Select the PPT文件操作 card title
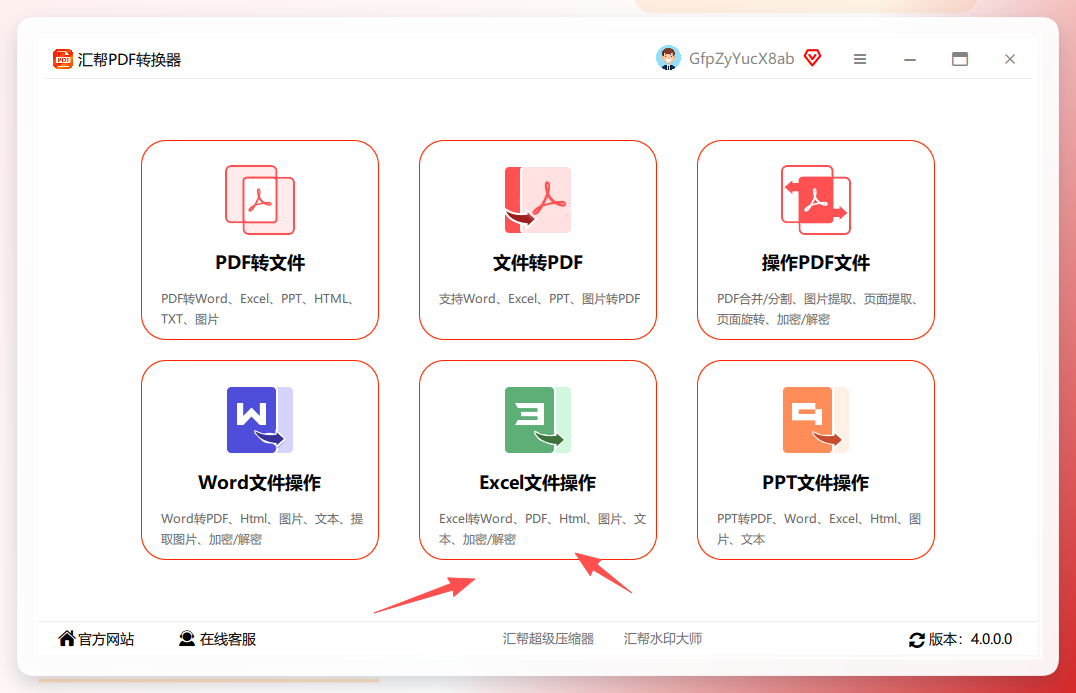Viewport: 1076px width, 693px height. (816, 483)
